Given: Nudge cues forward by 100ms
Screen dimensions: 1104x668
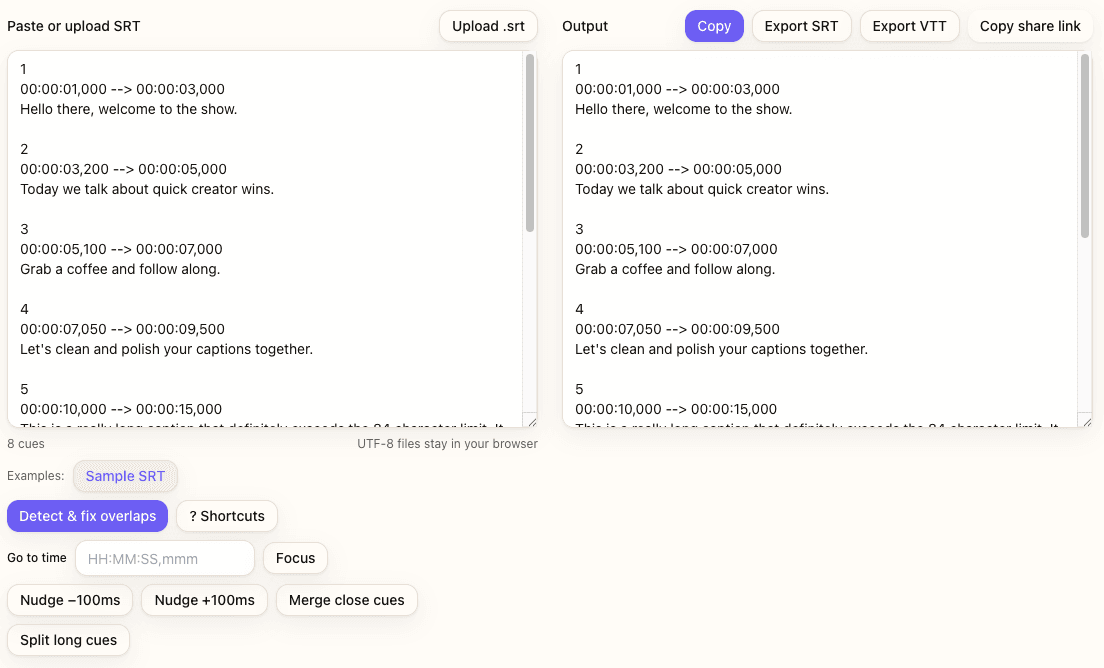Looking at the screenshot, I should pyautogui.click(x=204, y=600).
